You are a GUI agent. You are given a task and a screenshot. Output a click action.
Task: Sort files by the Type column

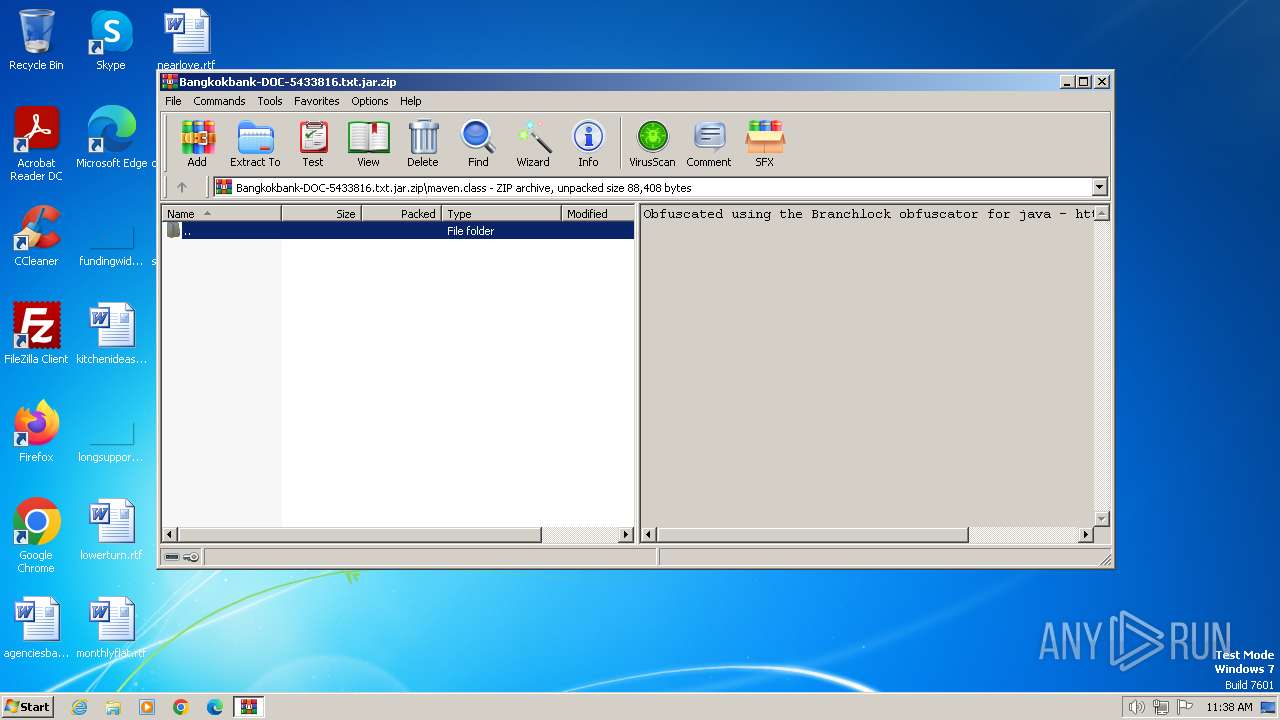(x=501, y=214)
